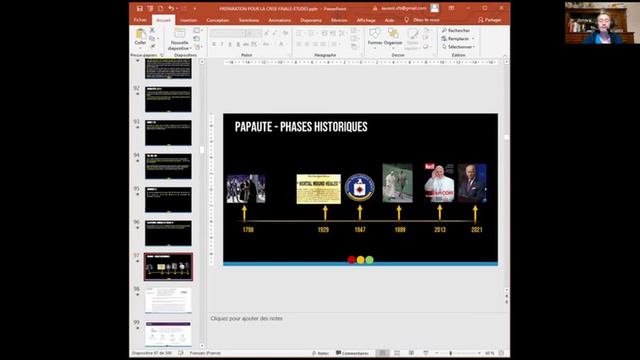Toggle Italic formatting button

point(222,44)
